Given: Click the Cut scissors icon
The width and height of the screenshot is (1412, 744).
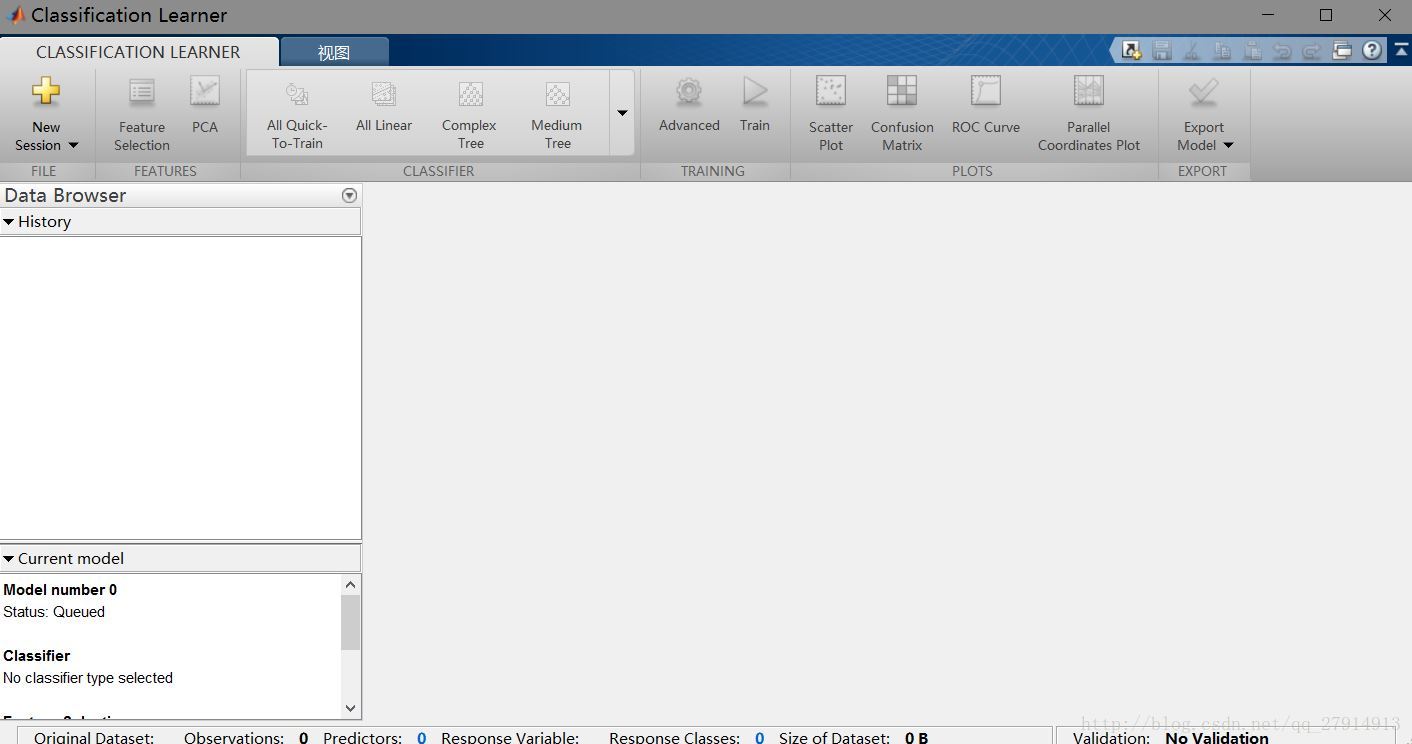Looking at the screenshot, I should (x=1192, y=50).
